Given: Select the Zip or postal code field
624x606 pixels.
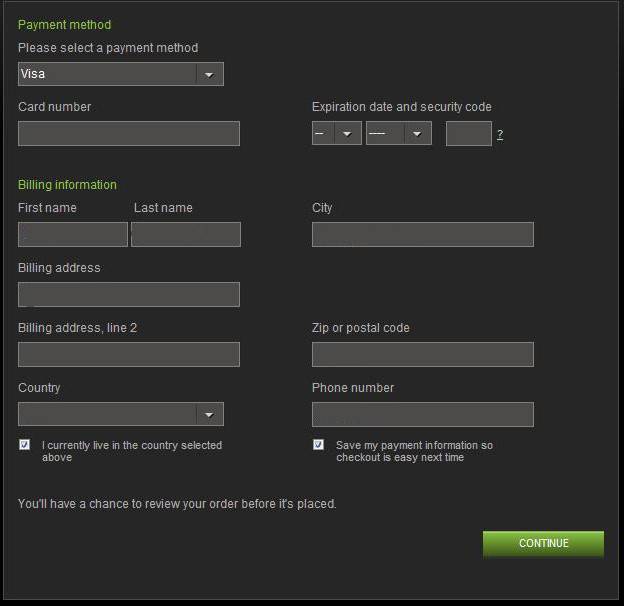Looking at the screenshot, I should (x=423, y=354).
